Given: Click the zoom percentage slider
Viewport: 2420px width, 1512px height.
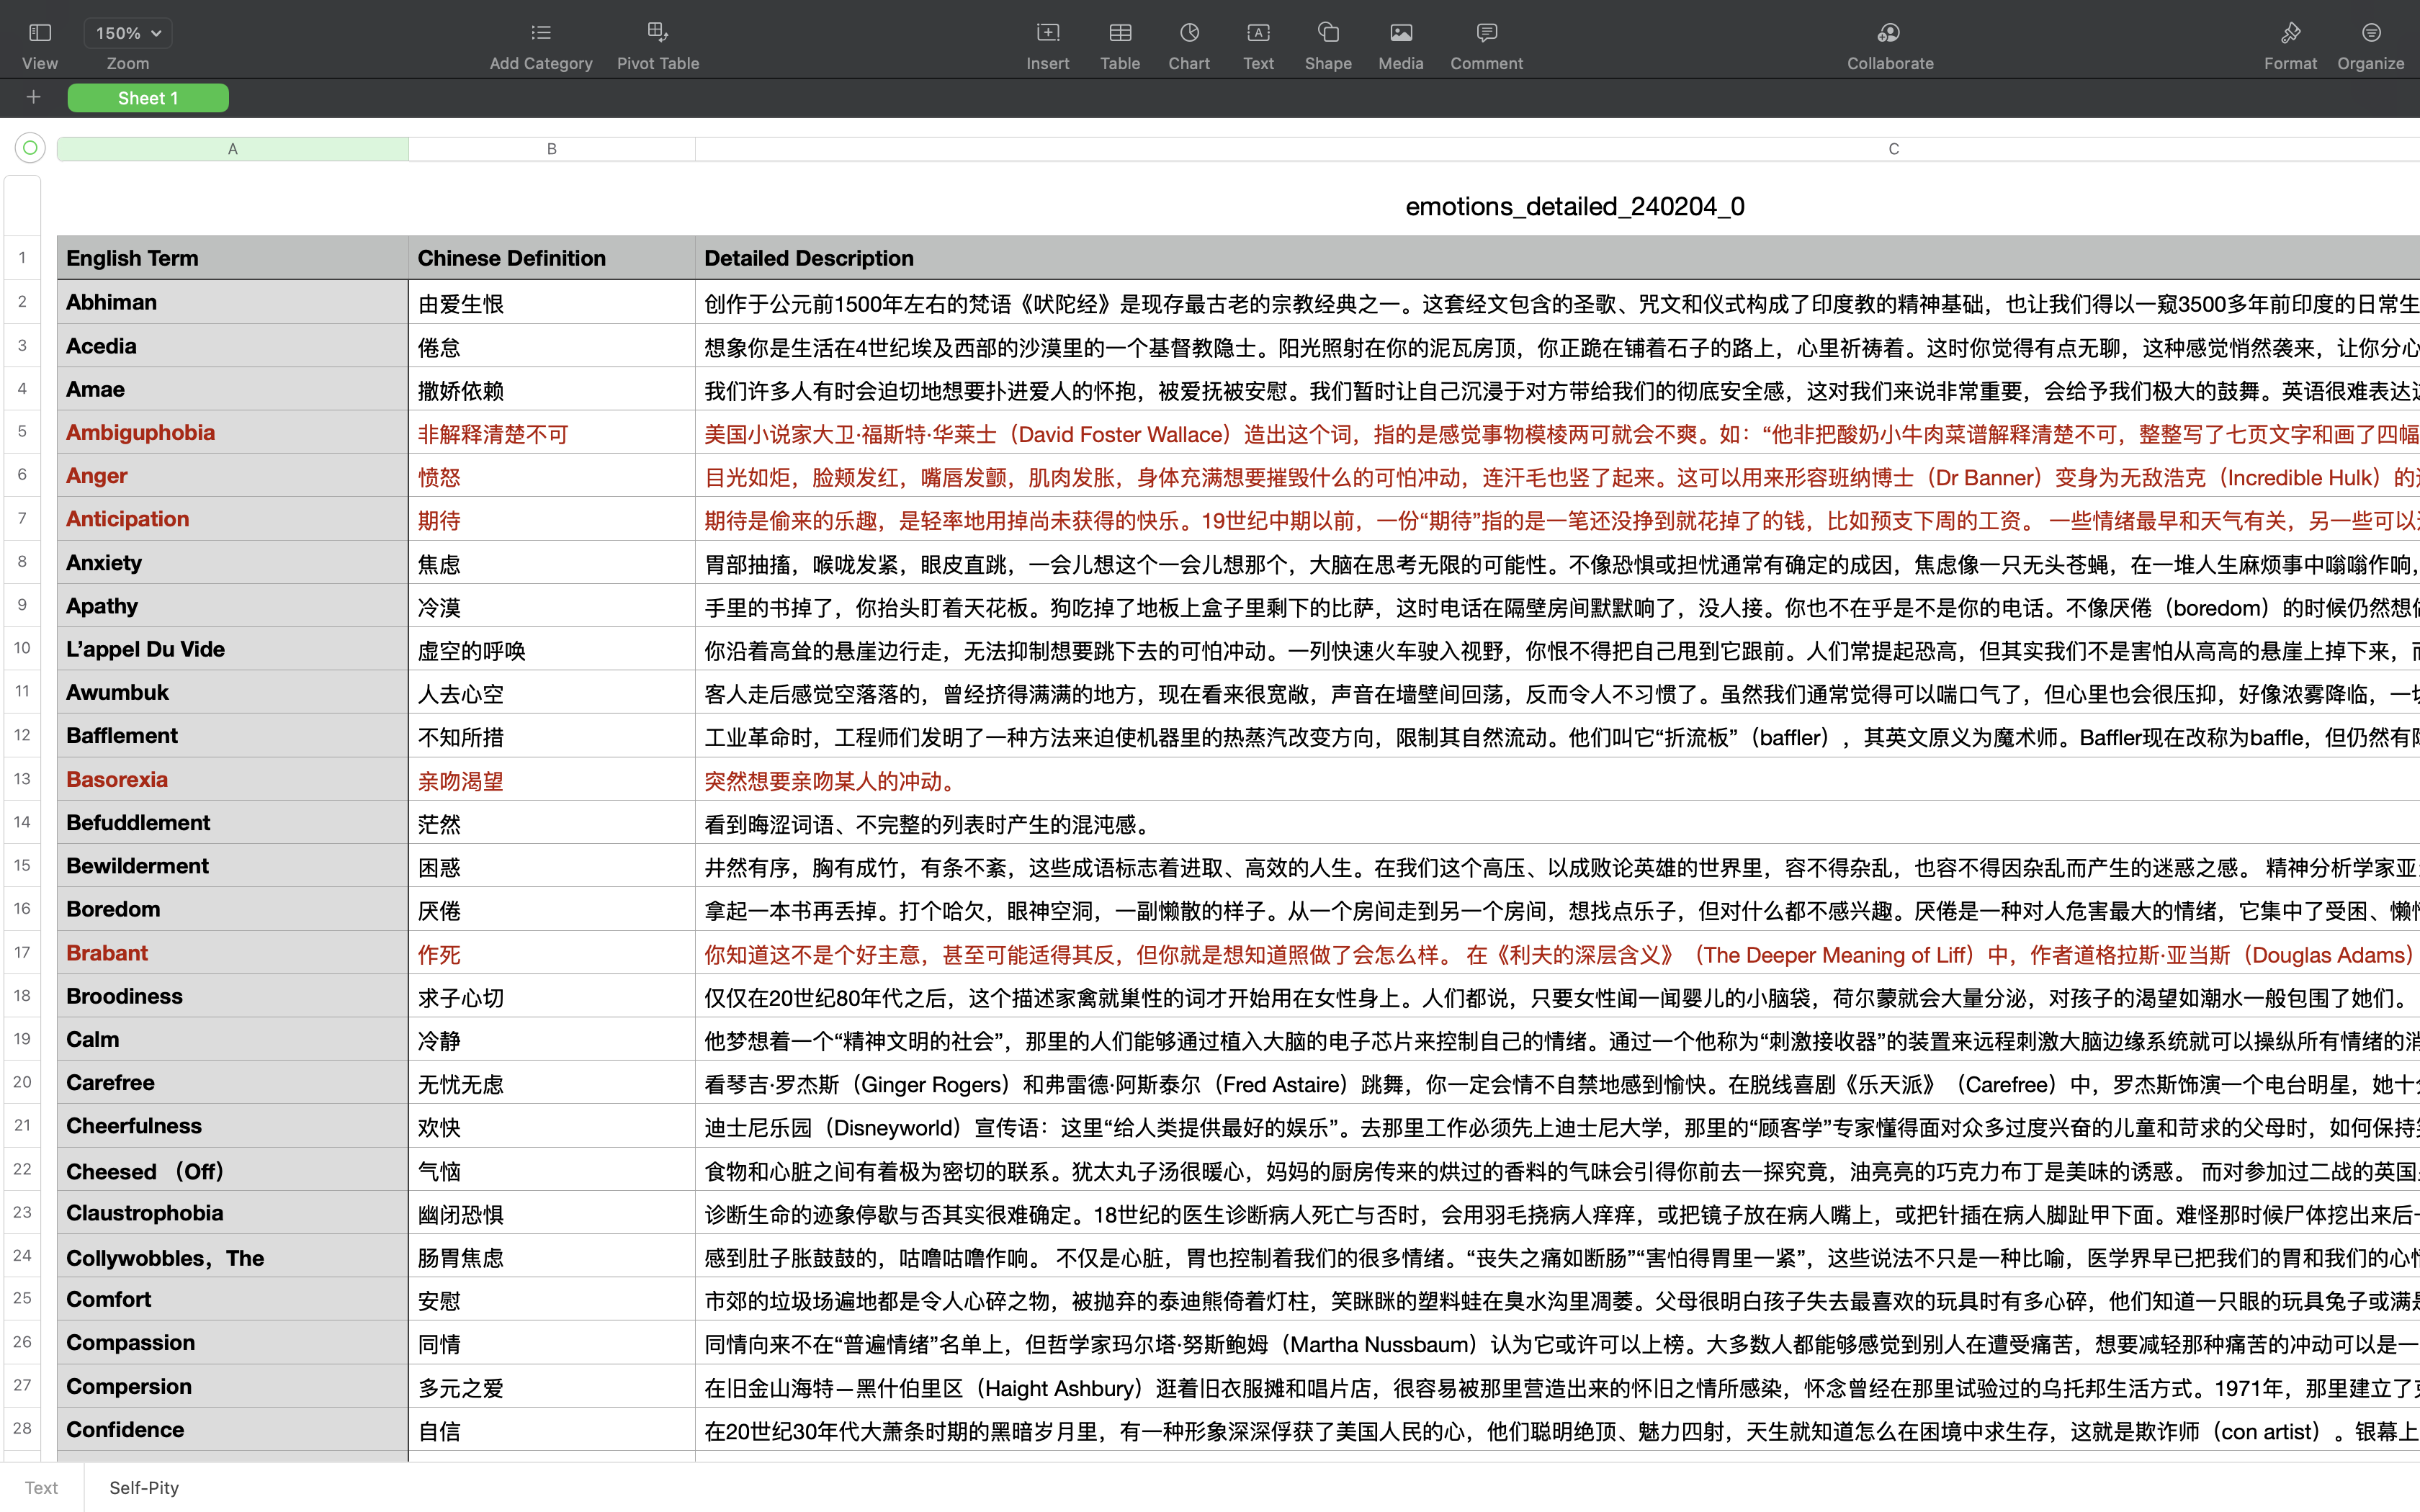Looking at the screenshot, I should pyautogui.click(x=127, y=32).
